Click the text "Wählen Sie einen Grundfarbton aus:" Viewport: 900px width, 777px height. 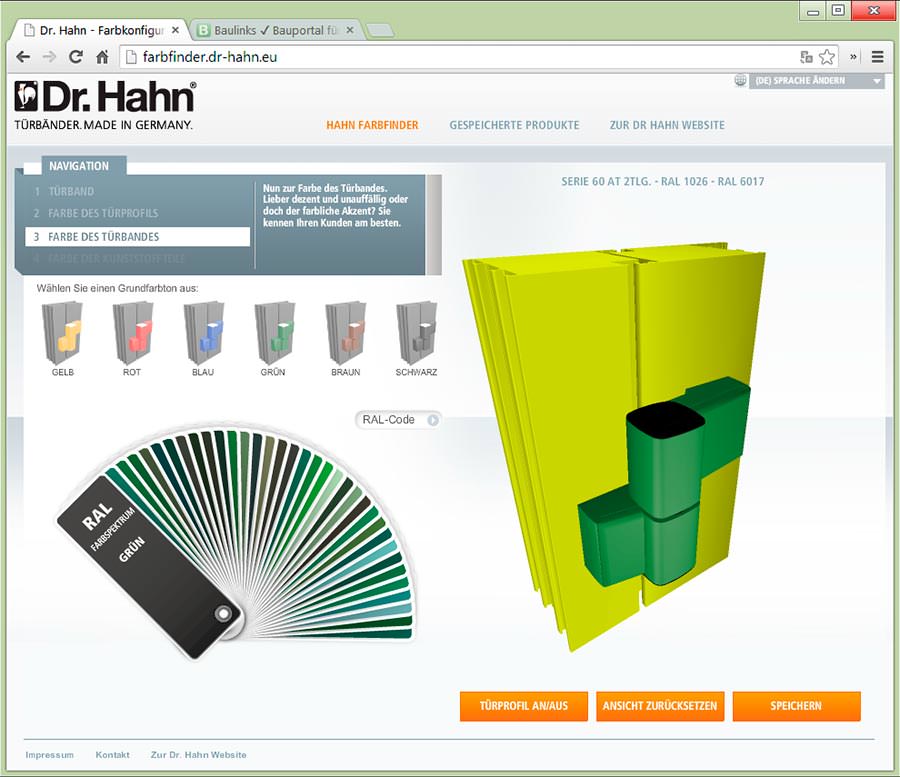[118, 288]
